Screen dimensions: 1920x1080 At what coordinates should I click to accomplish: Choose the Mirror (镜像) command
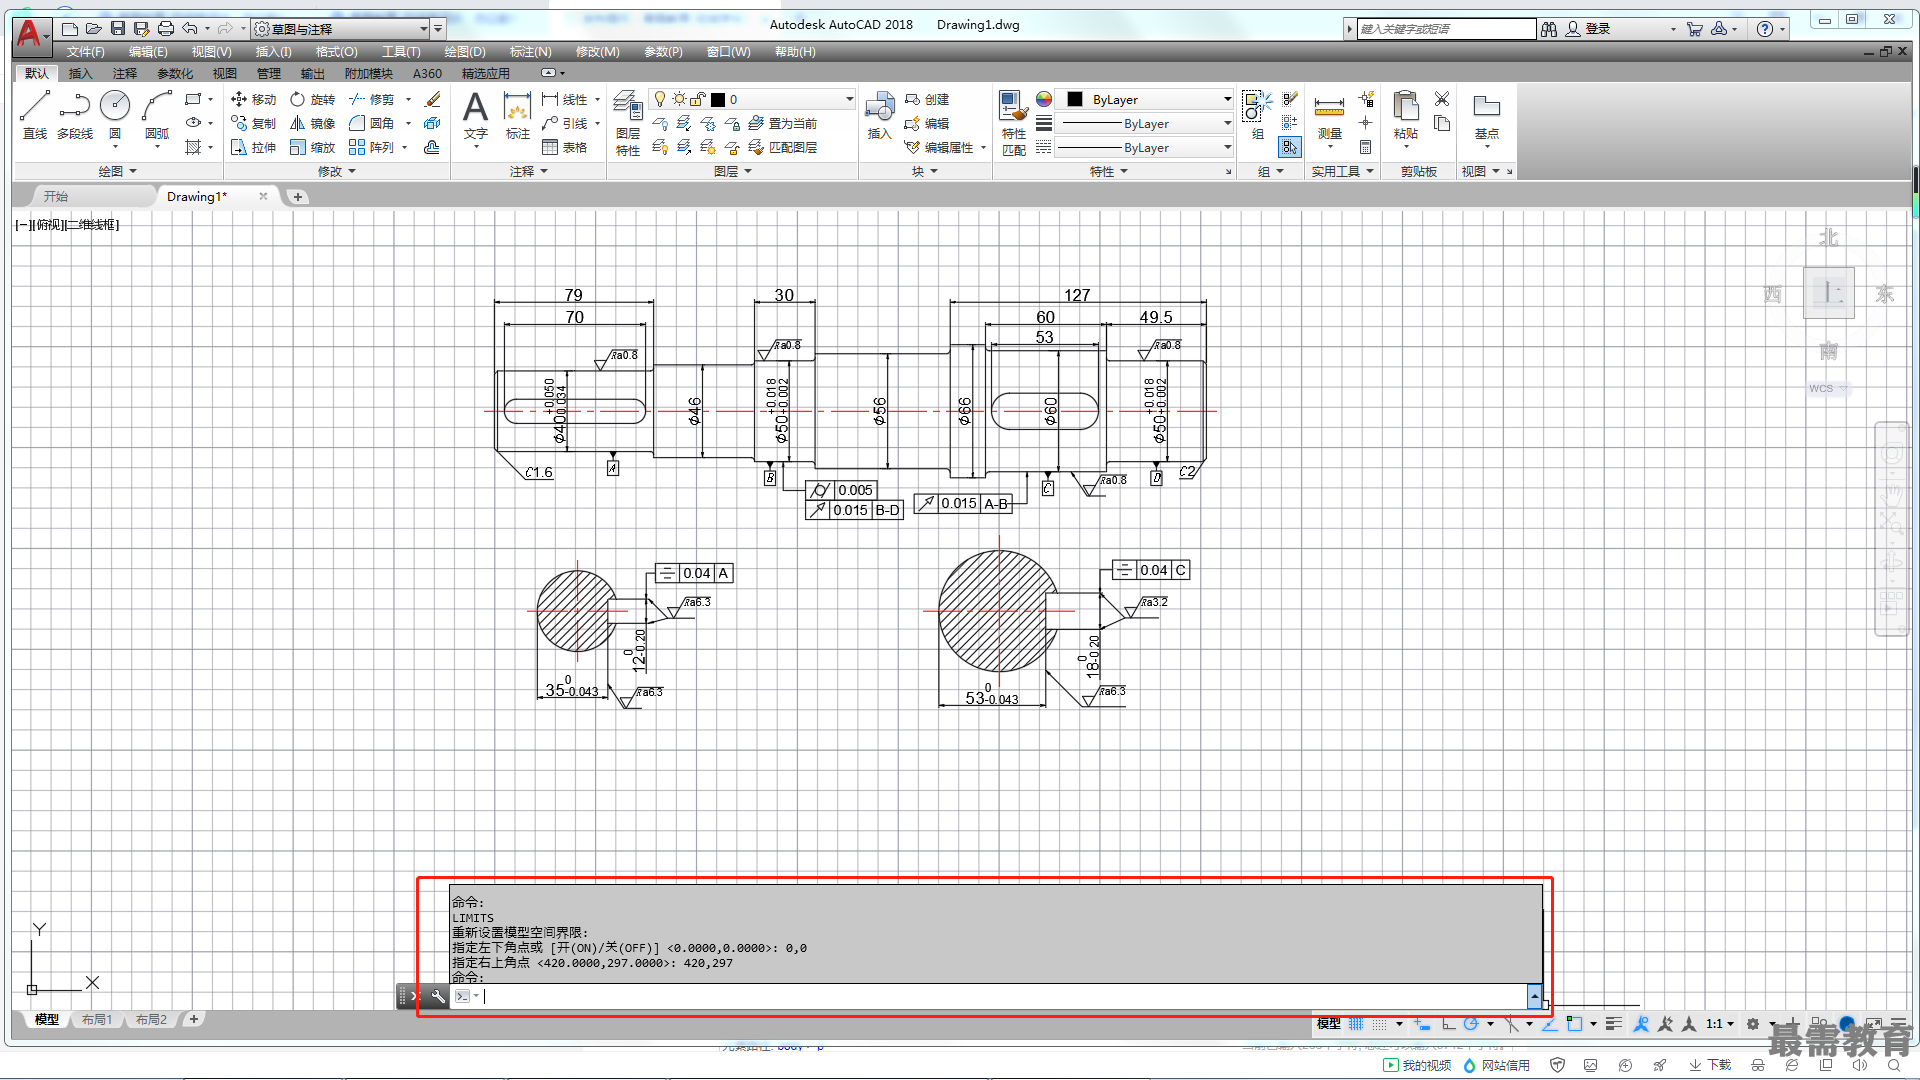click(312, 123)
